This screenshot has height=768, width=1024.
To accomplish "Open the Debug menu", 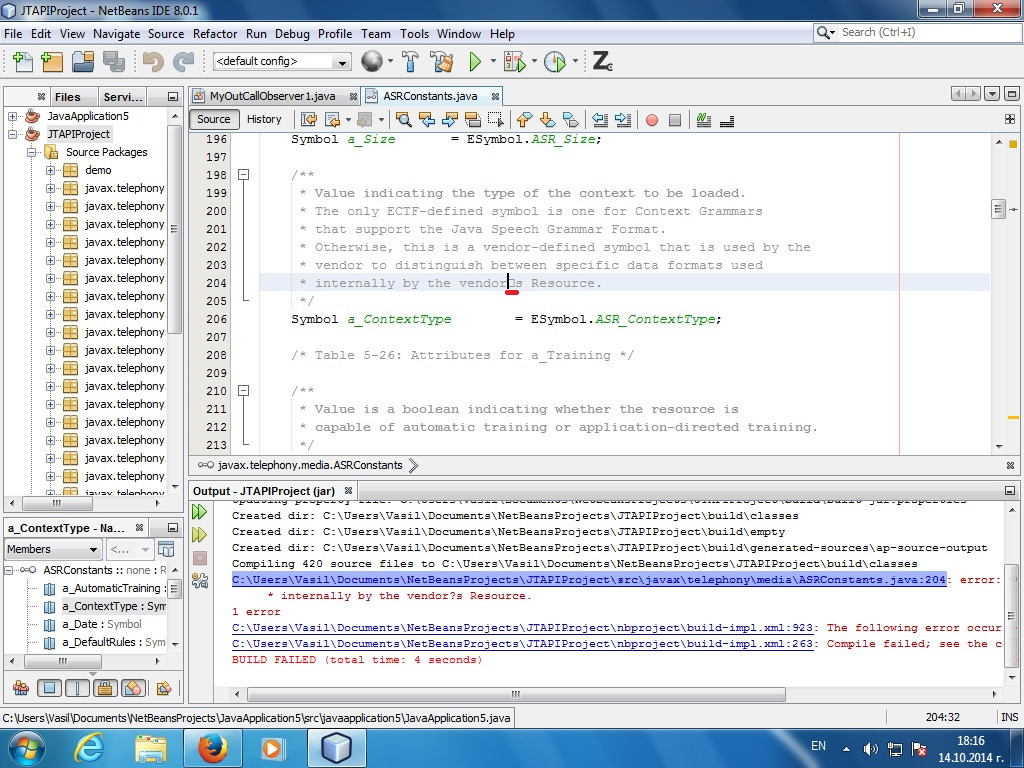I will point(292,34).
